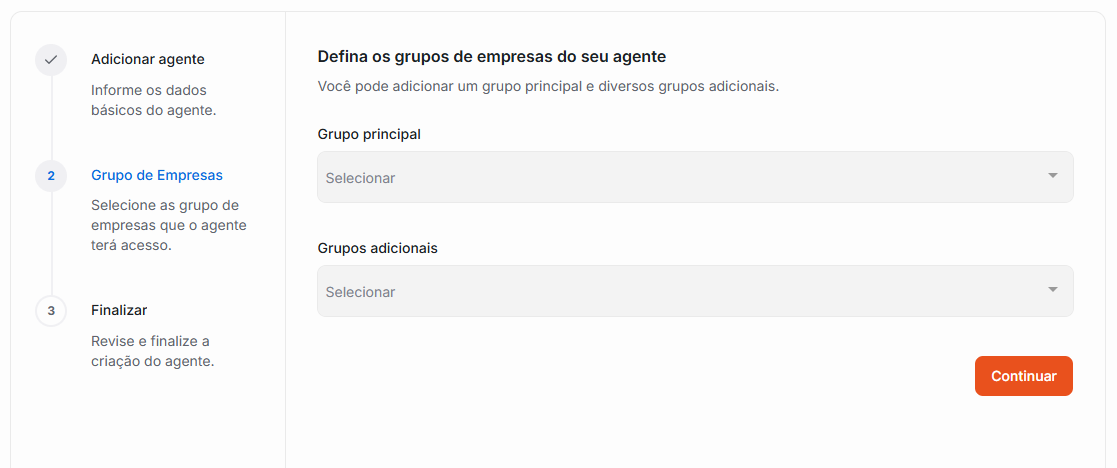Click the checkmark icon of completed step
This screenshot has width=1117, height=468.
point(51,60)
